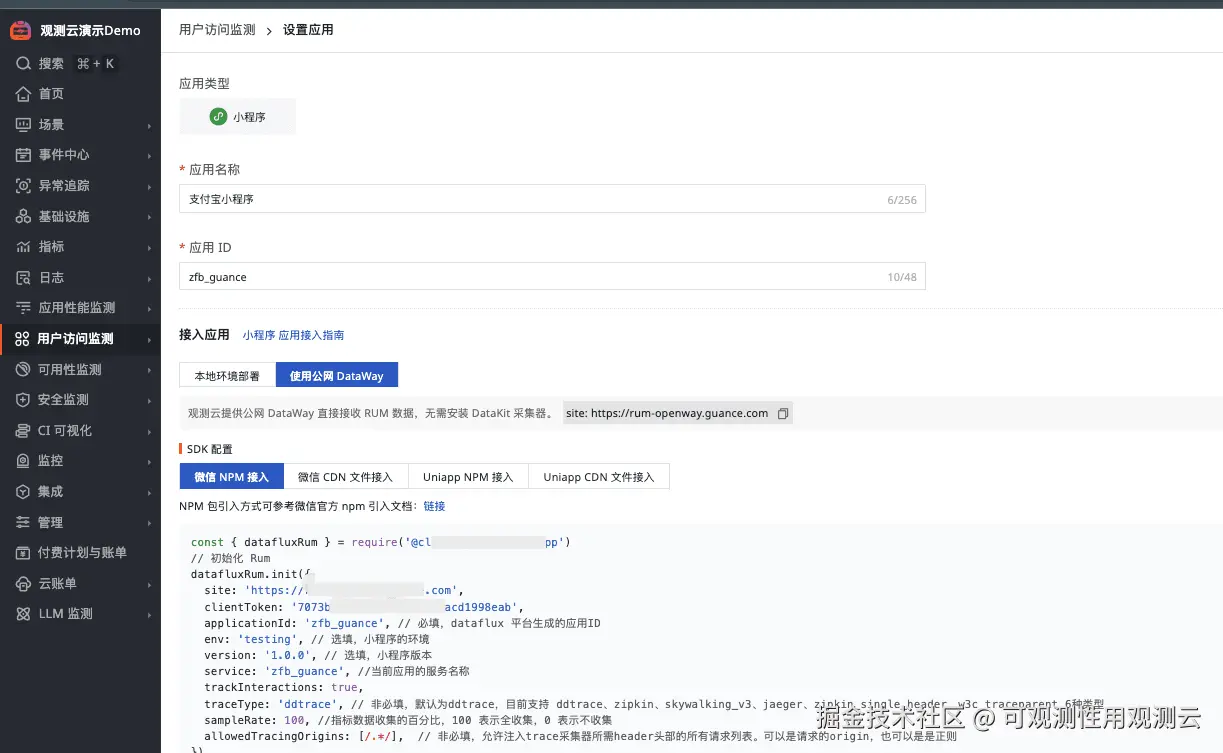The image size is (1223, 753).
Task: Click the applicationId 'zfb_guance' code line
Action: tap(402, 623)
